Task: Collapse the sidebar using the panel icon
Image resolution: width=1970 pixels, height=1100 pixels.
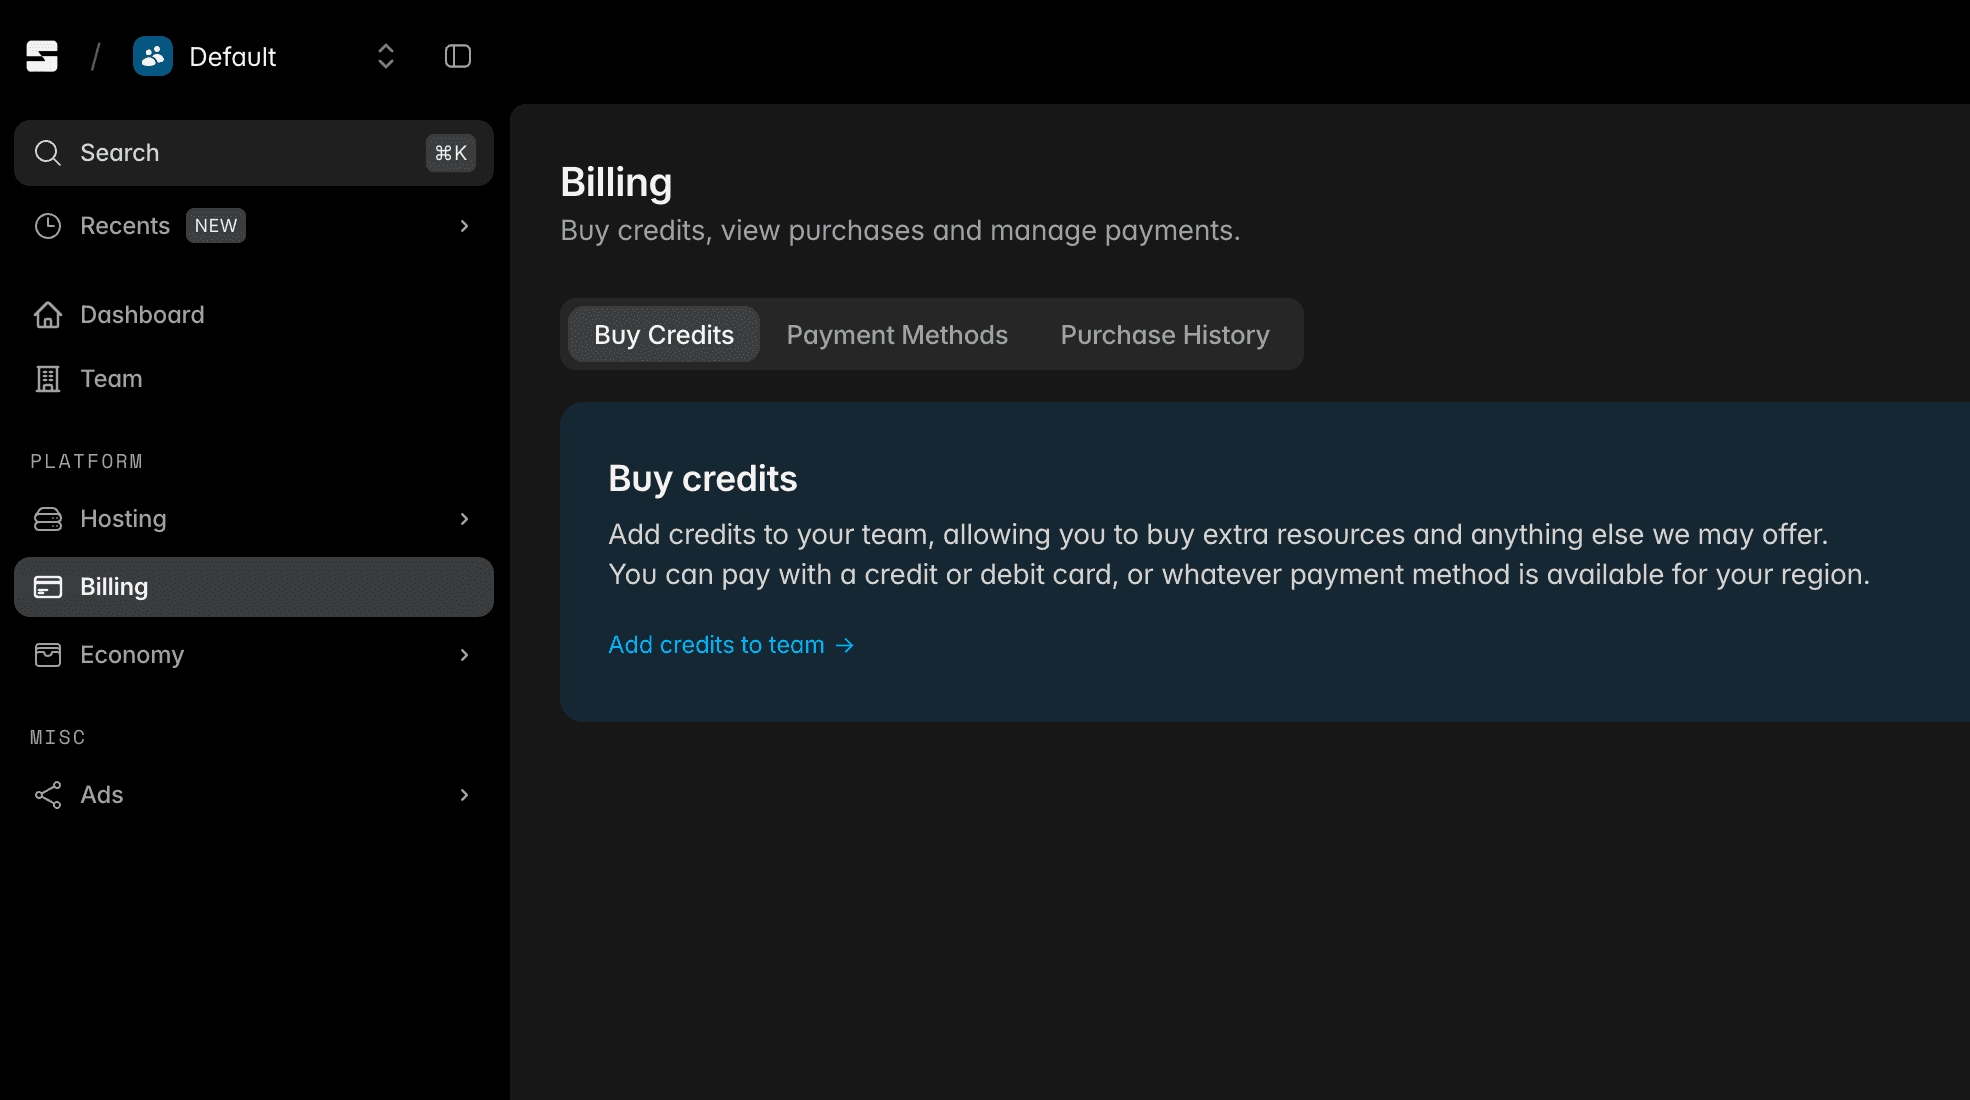Action: point(457,56)
